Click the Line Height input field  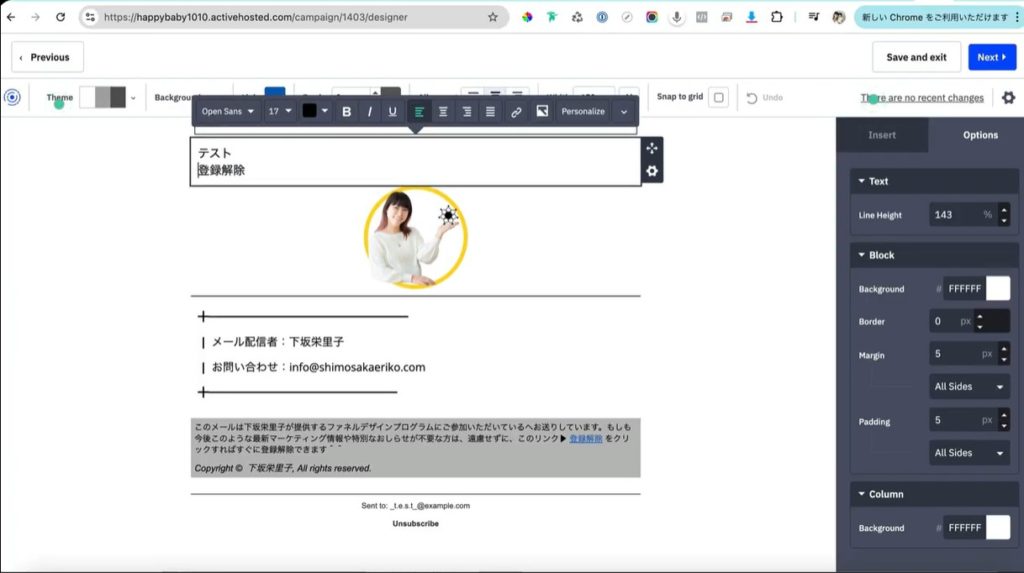953,215
